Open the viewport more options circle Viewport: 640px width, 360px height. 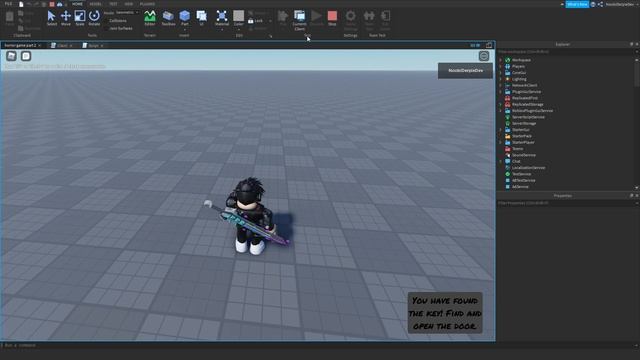pos(484,56)
